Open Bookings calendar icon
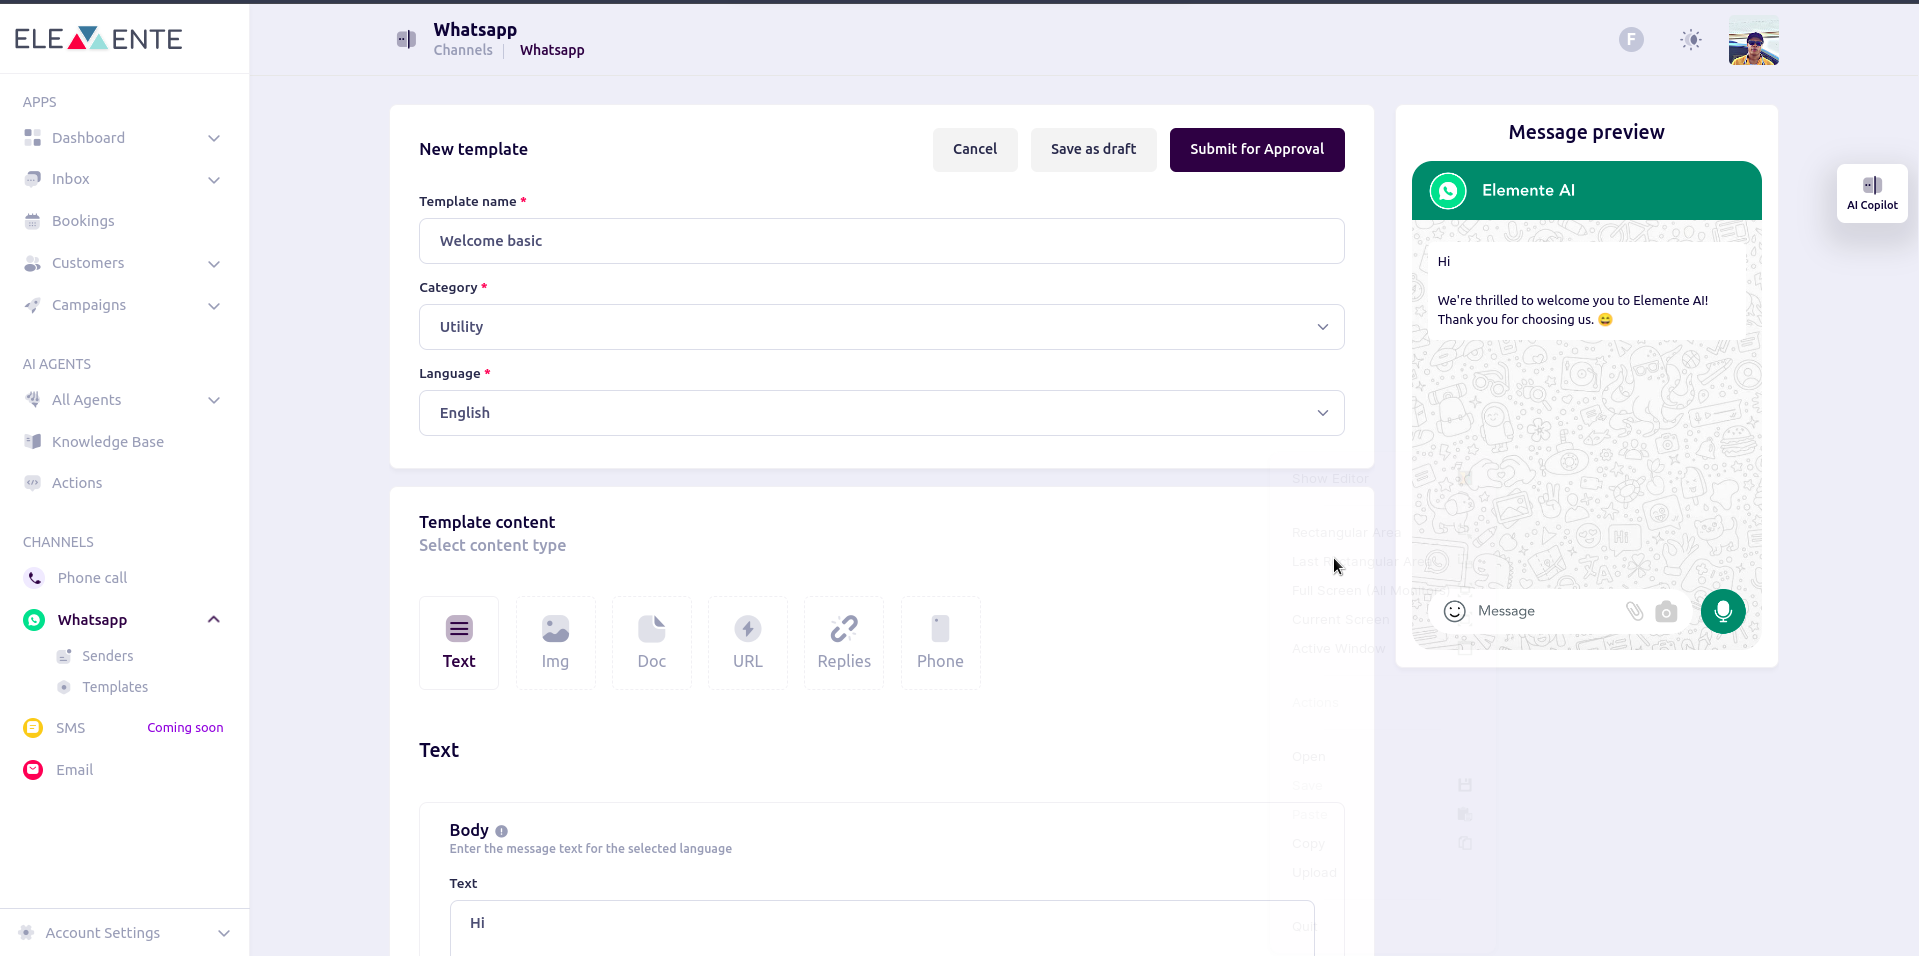1919x956 pixels. pyautogui.click(x=33, y=221)
